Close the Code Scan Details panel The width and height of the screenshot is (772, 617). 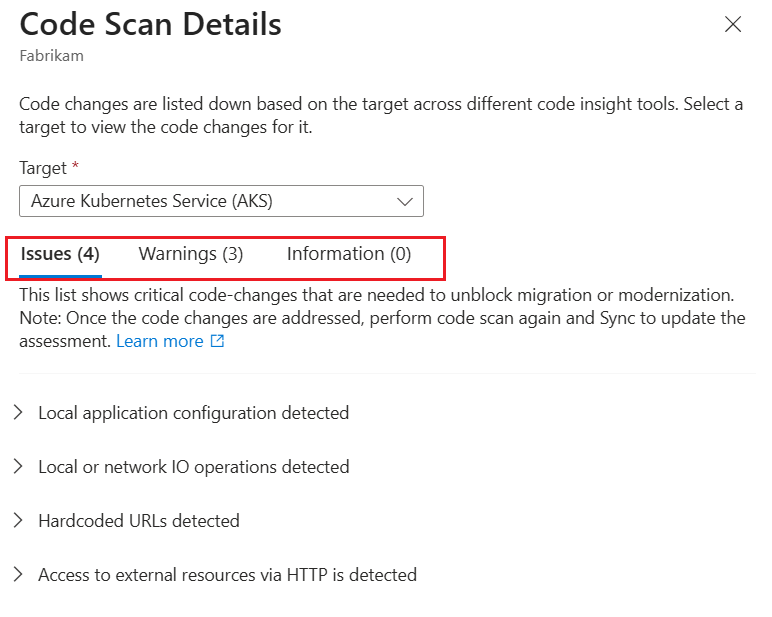click(x=733, y=24)
